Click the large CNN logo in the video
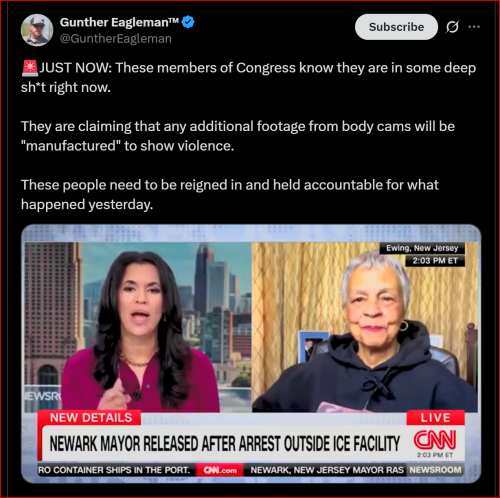 [435, 440]
